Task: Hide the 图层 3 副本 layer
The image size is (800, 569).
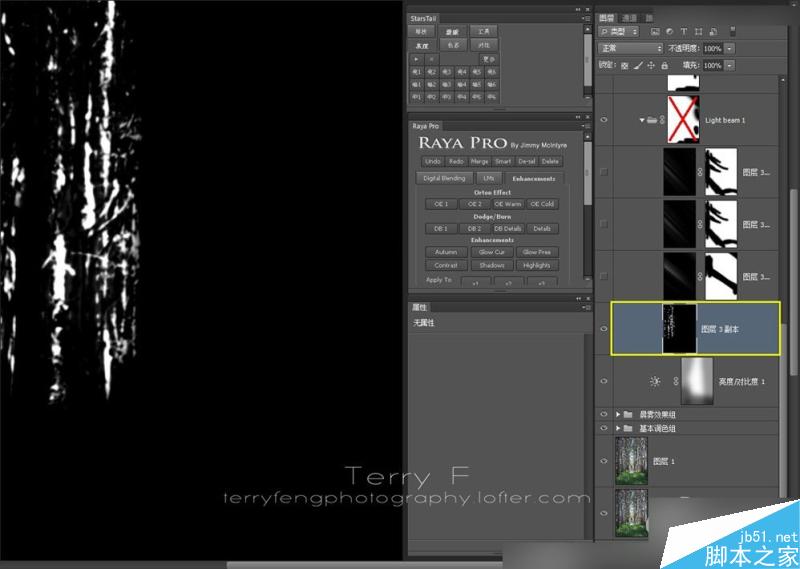Action: point(604,329)
